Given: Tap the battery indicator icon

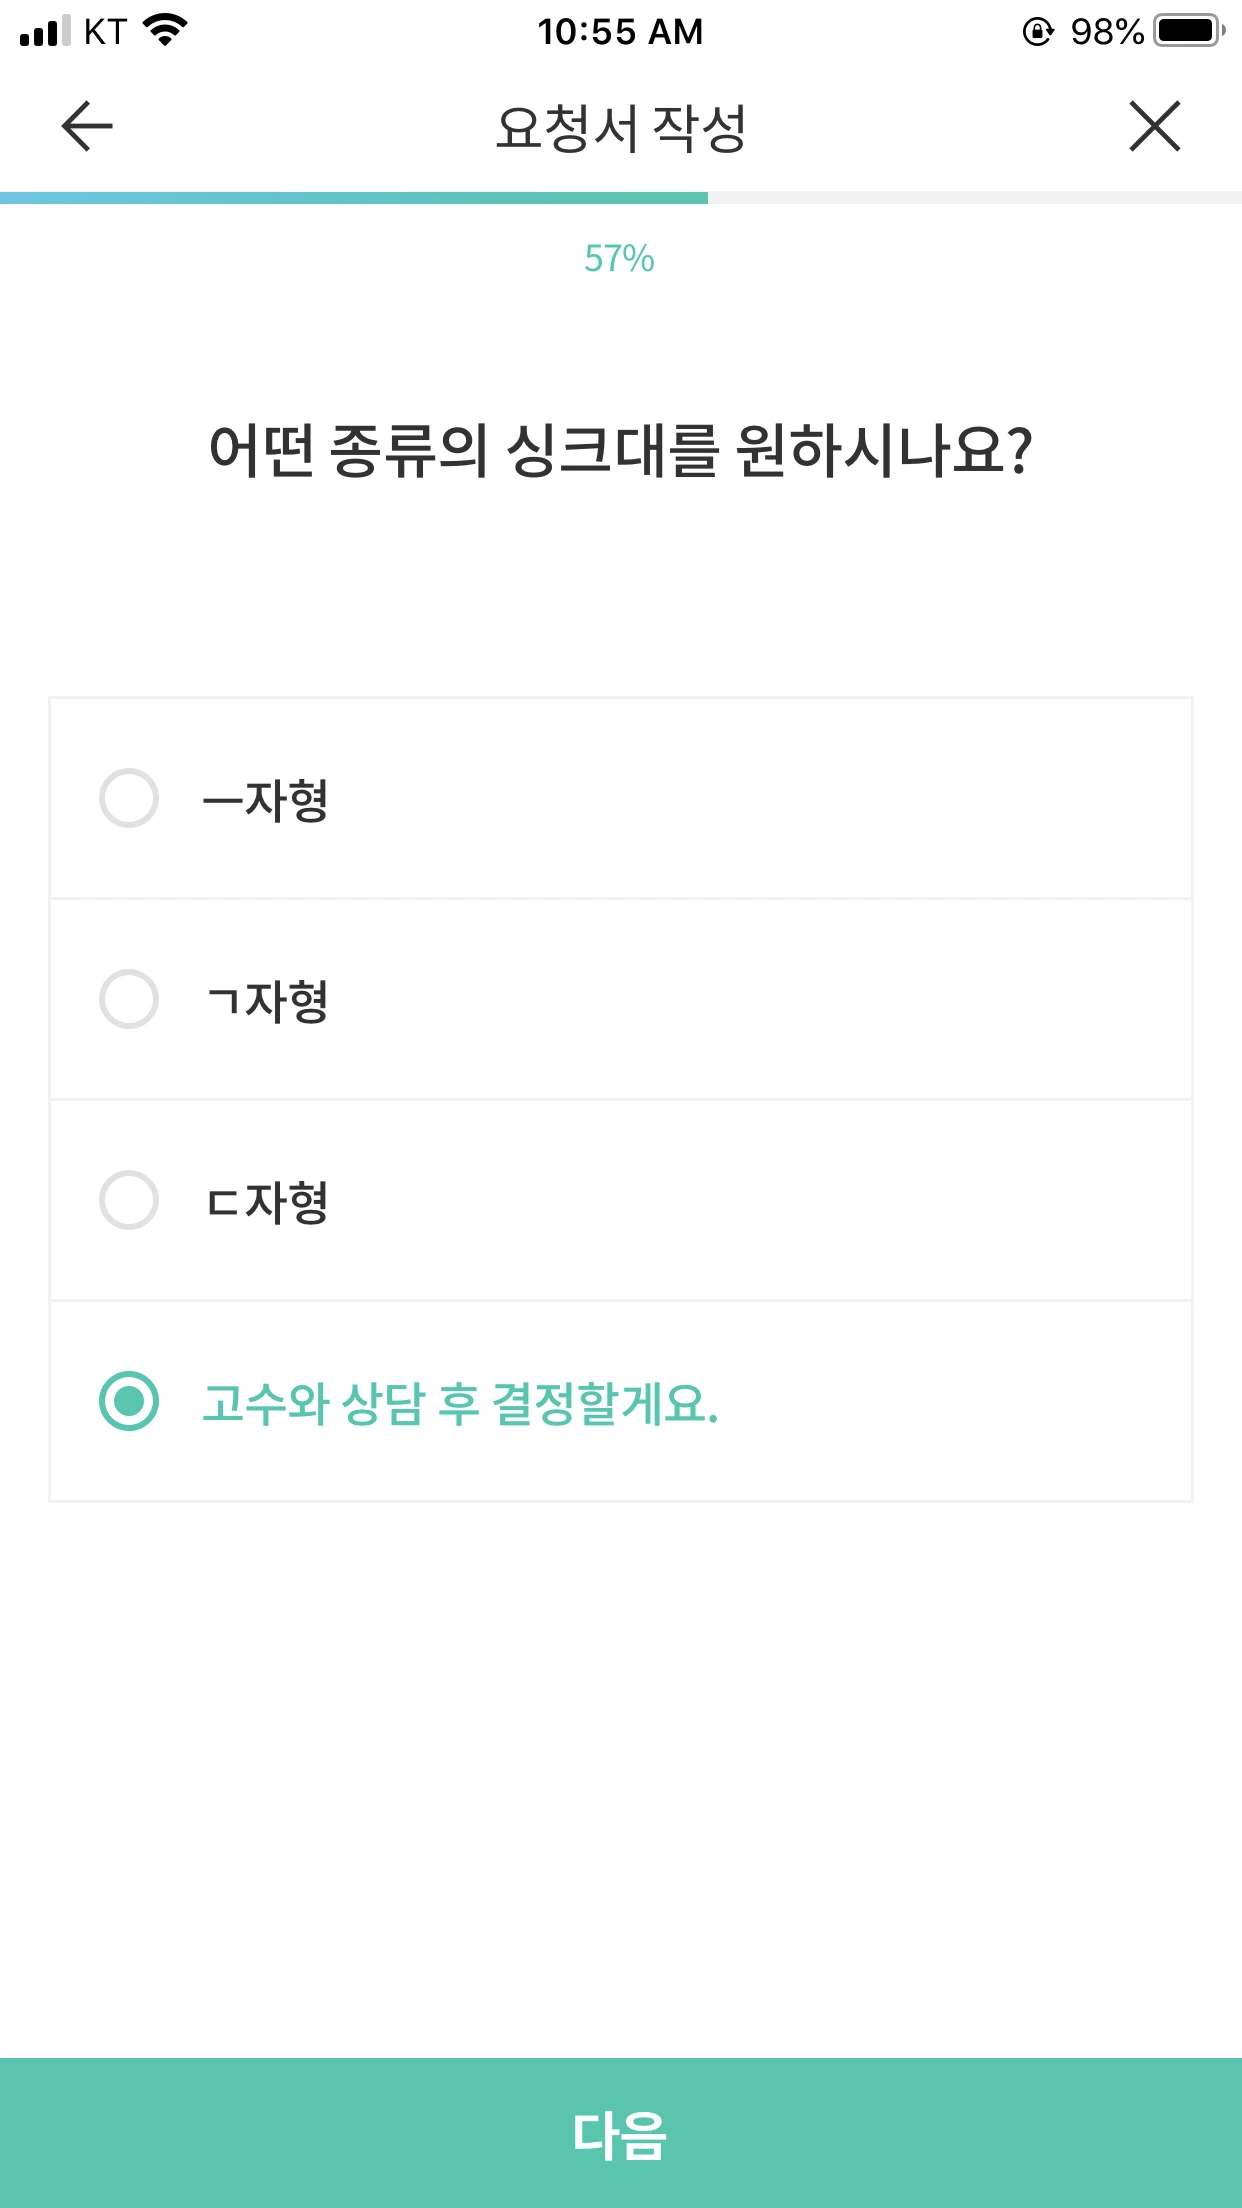Looking at the screenshot, I should point(1188,31).
